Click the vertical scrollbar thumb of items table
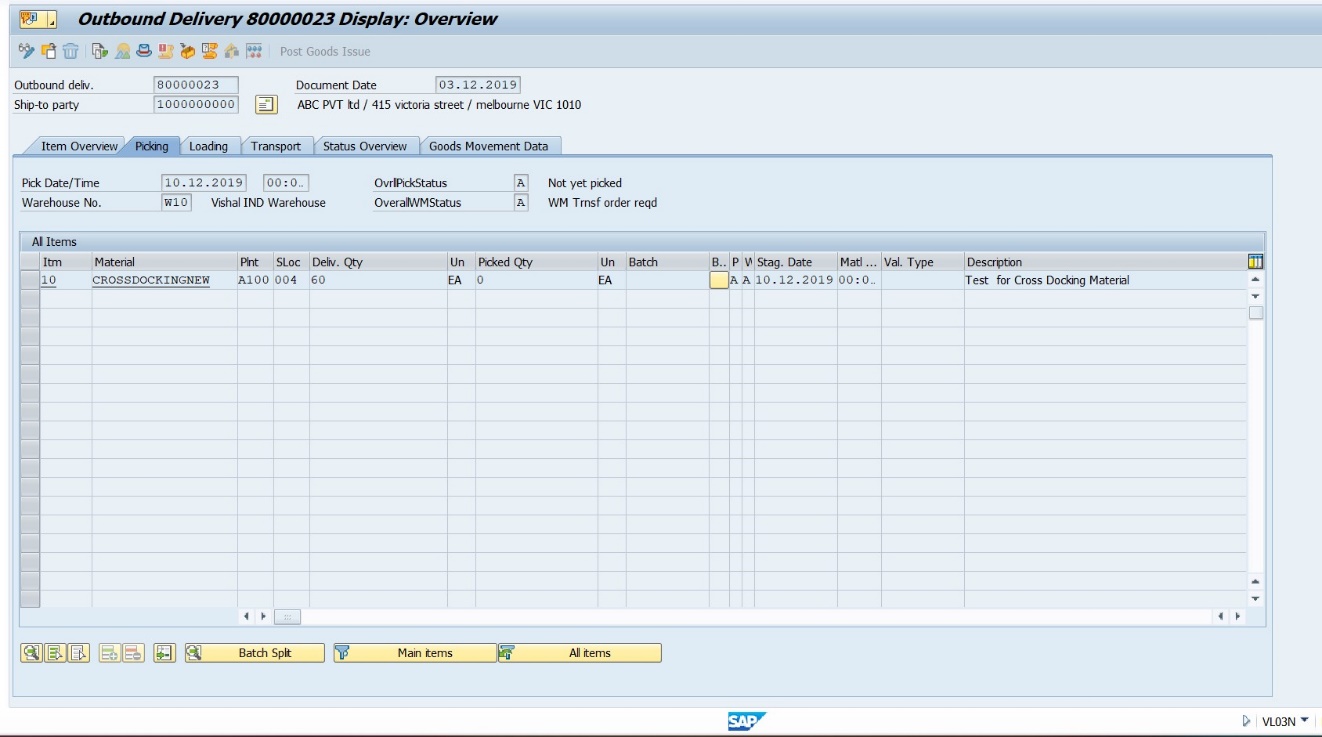 point(1256,312)
